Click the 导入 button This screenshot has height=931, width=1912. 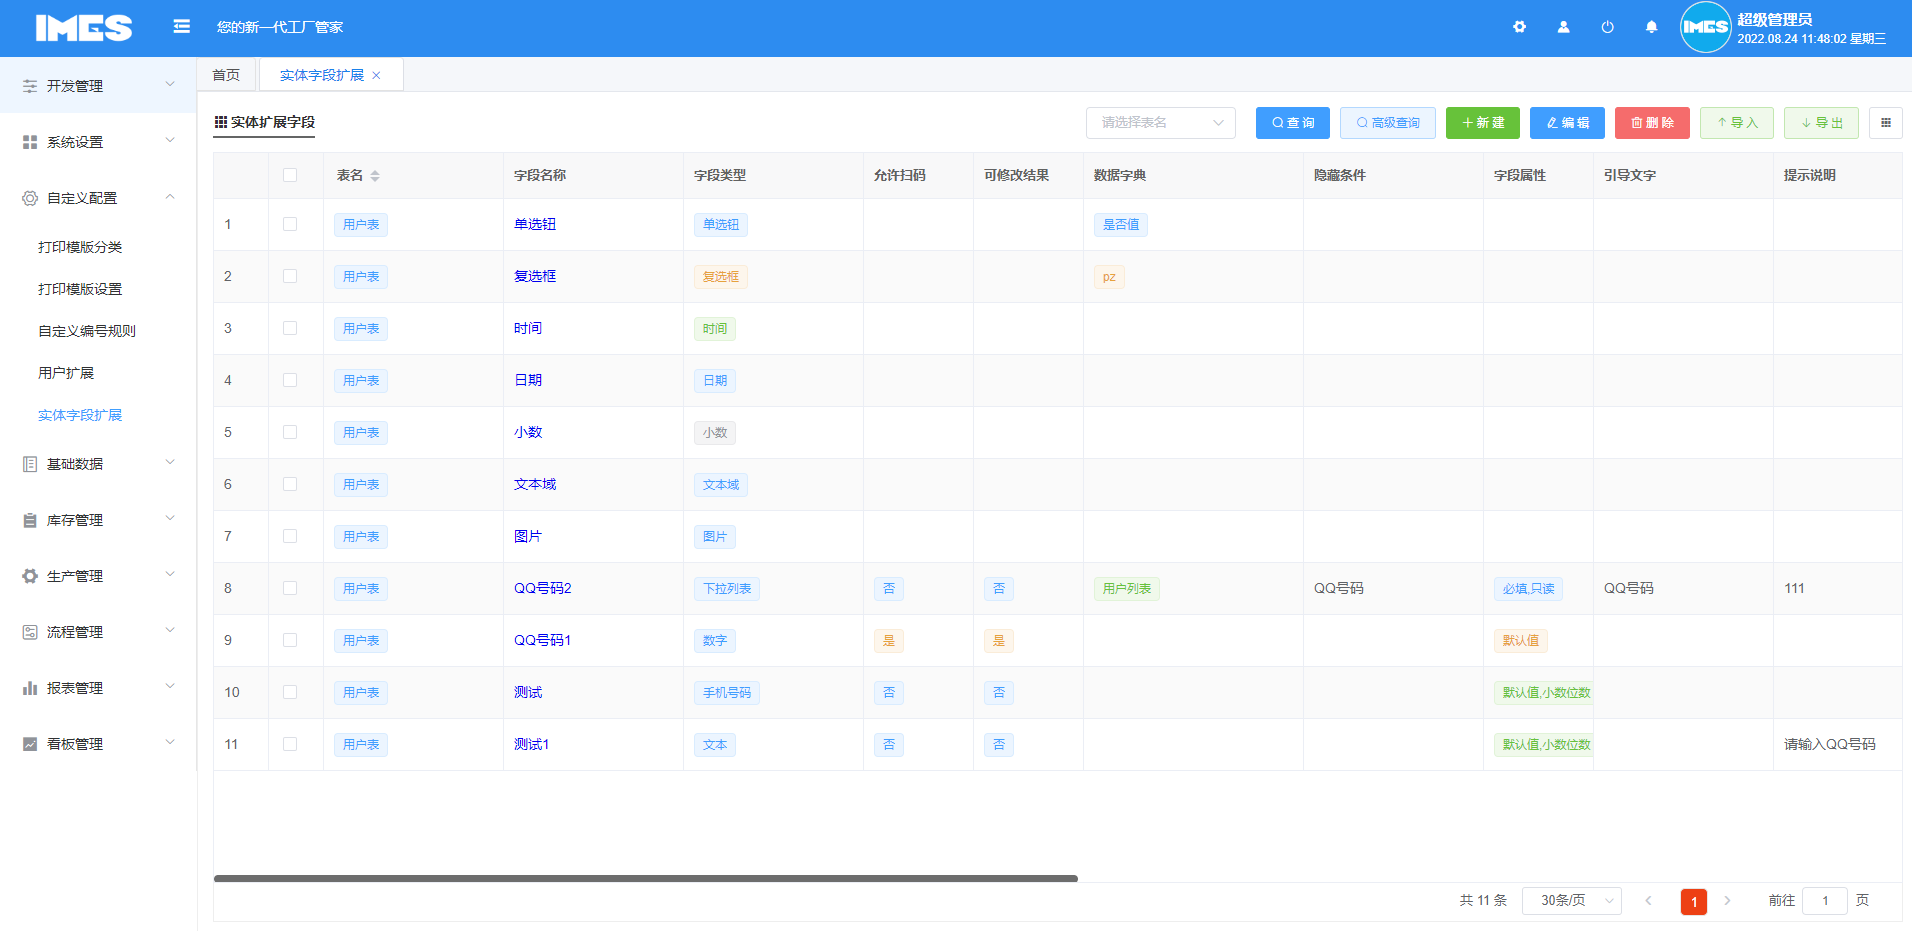point(1737,123)
